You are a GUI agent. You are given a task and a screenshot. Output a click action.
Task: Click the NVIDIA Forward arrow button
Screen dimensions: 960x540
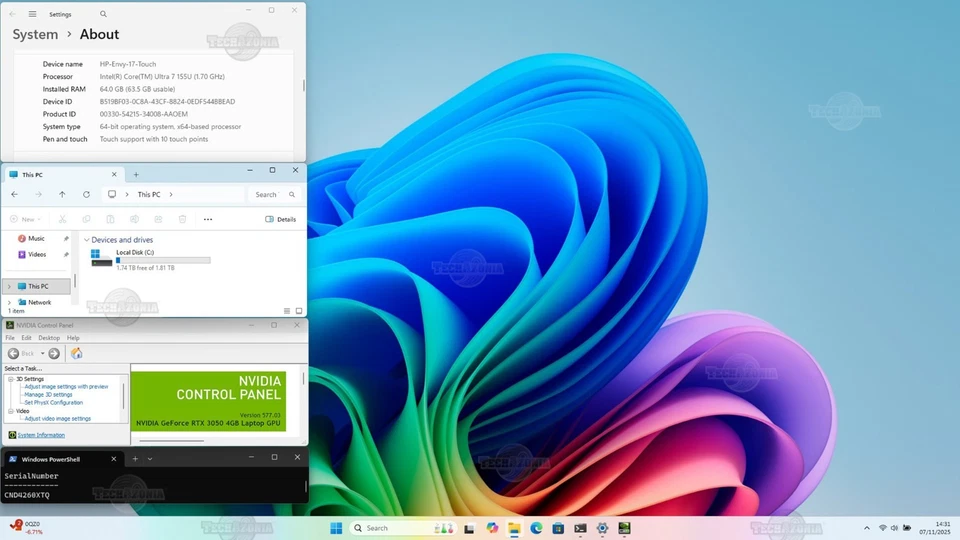[54, 353]
